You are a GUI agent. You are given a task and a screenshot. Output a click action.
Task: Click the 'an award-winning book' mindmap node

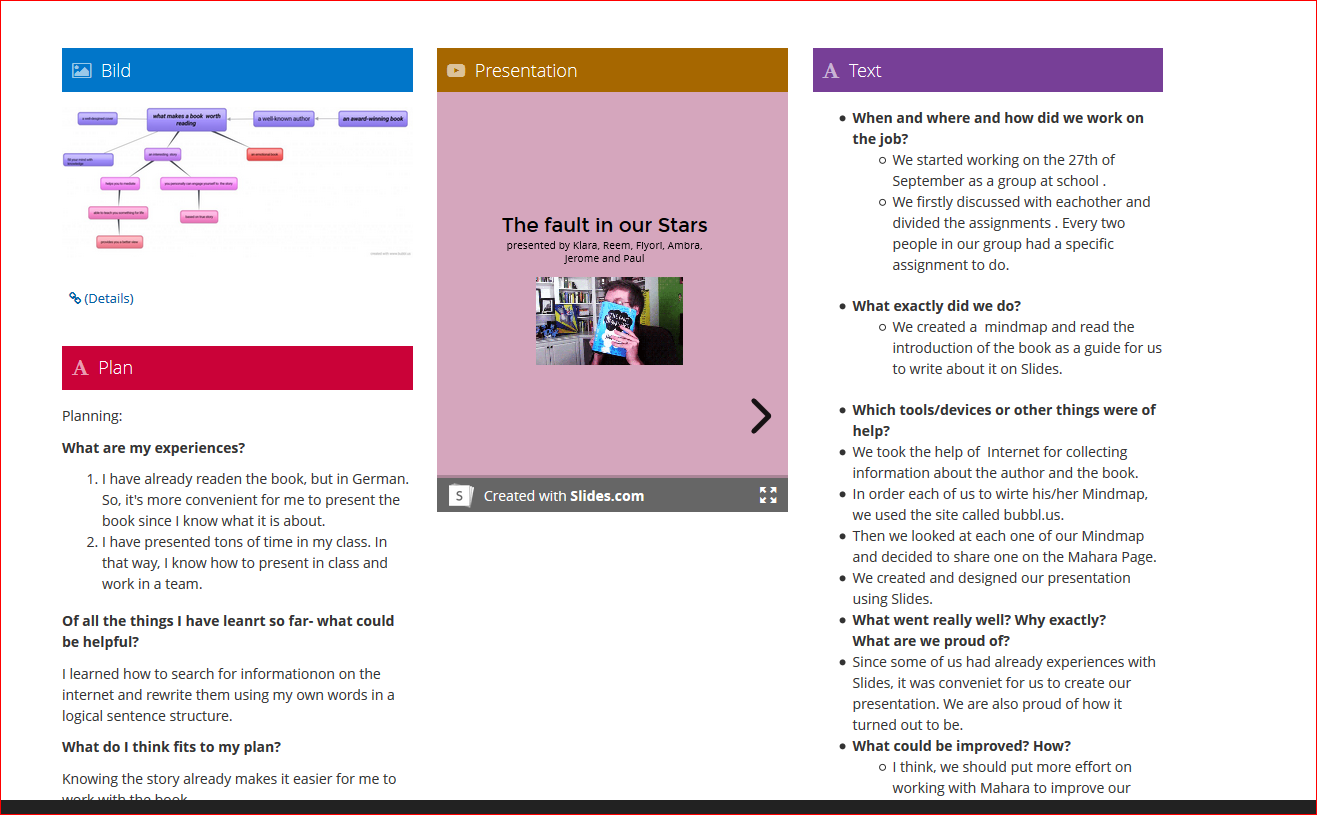click(x=373, y=119)
